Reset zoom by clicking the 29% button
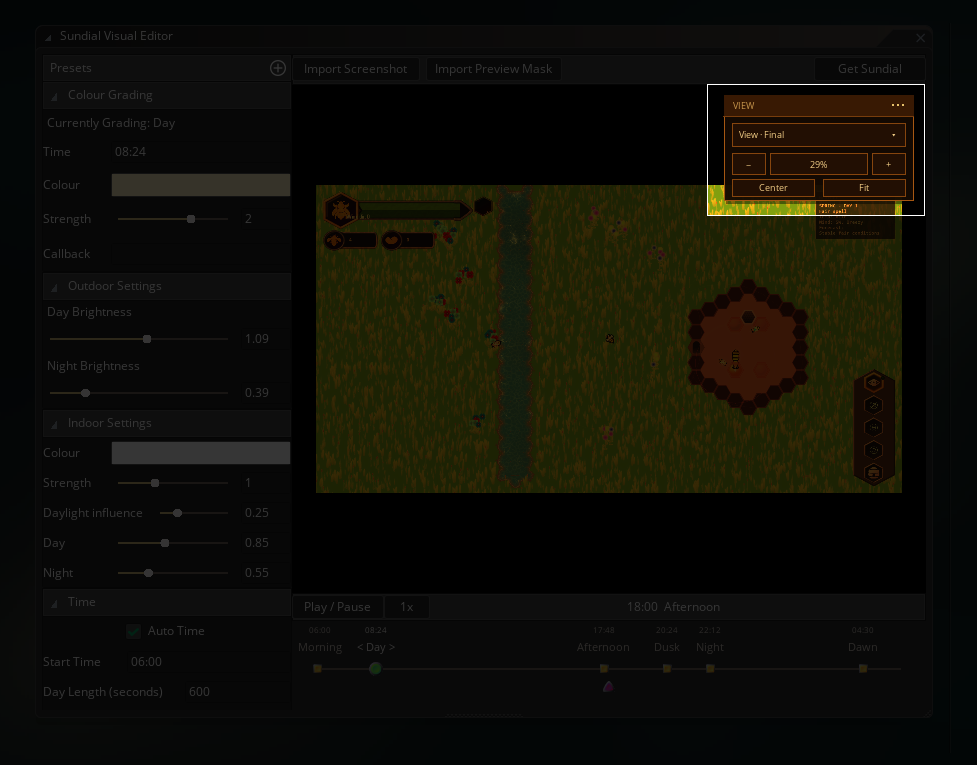The height and width of the screenshot is (765, 977). pyautogui.click(x=819, y=164)
